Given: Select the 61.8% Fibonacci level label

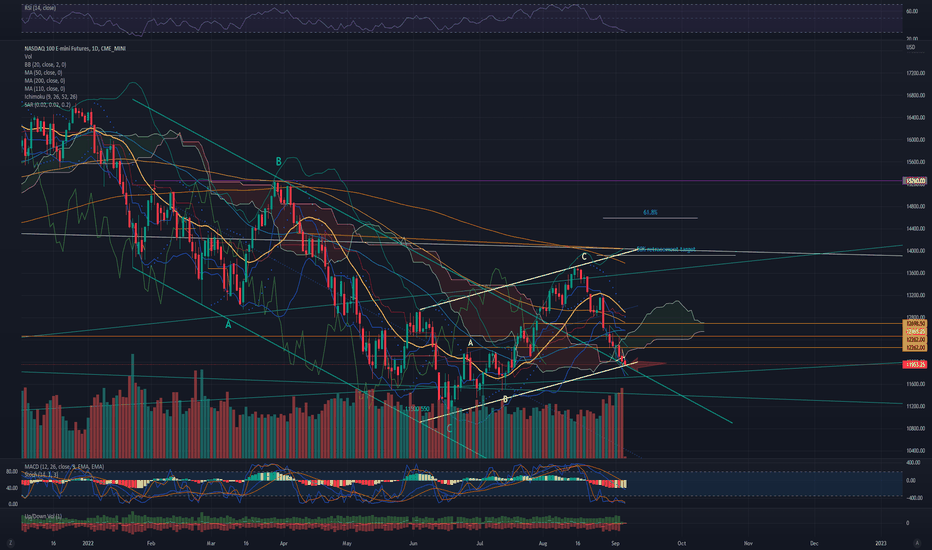Looking at the screenshot, I should (650, 212).
